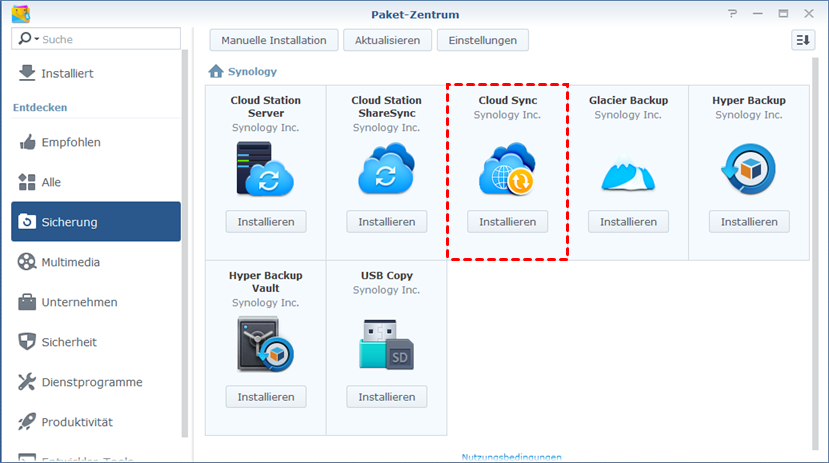Viewport: 829px width, 463px height.
Task: Click the Glacier Backup title text
Action: click(628, 100)
